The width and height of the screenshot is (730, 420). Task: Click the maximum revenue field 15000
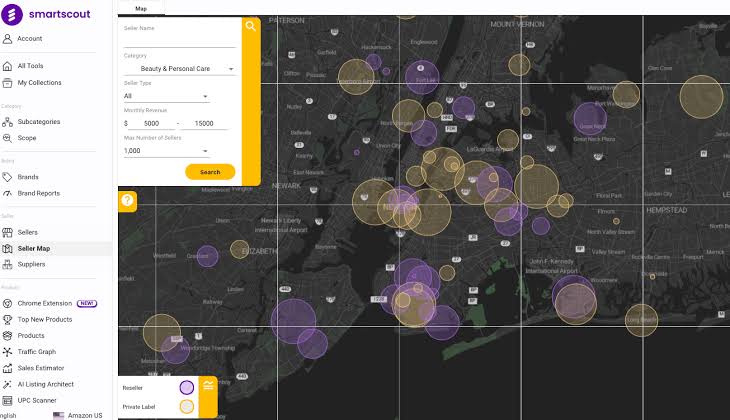tap(204, 124)
